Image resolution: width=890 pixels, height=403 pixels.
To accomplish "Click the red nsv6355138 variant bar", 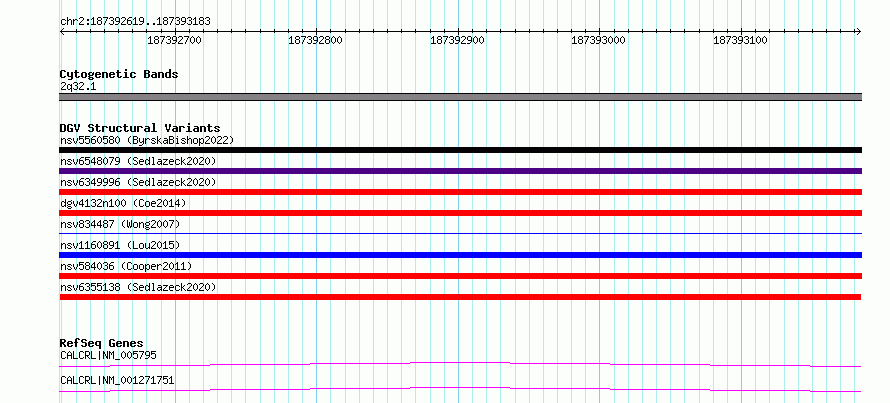I will [460, 297].
